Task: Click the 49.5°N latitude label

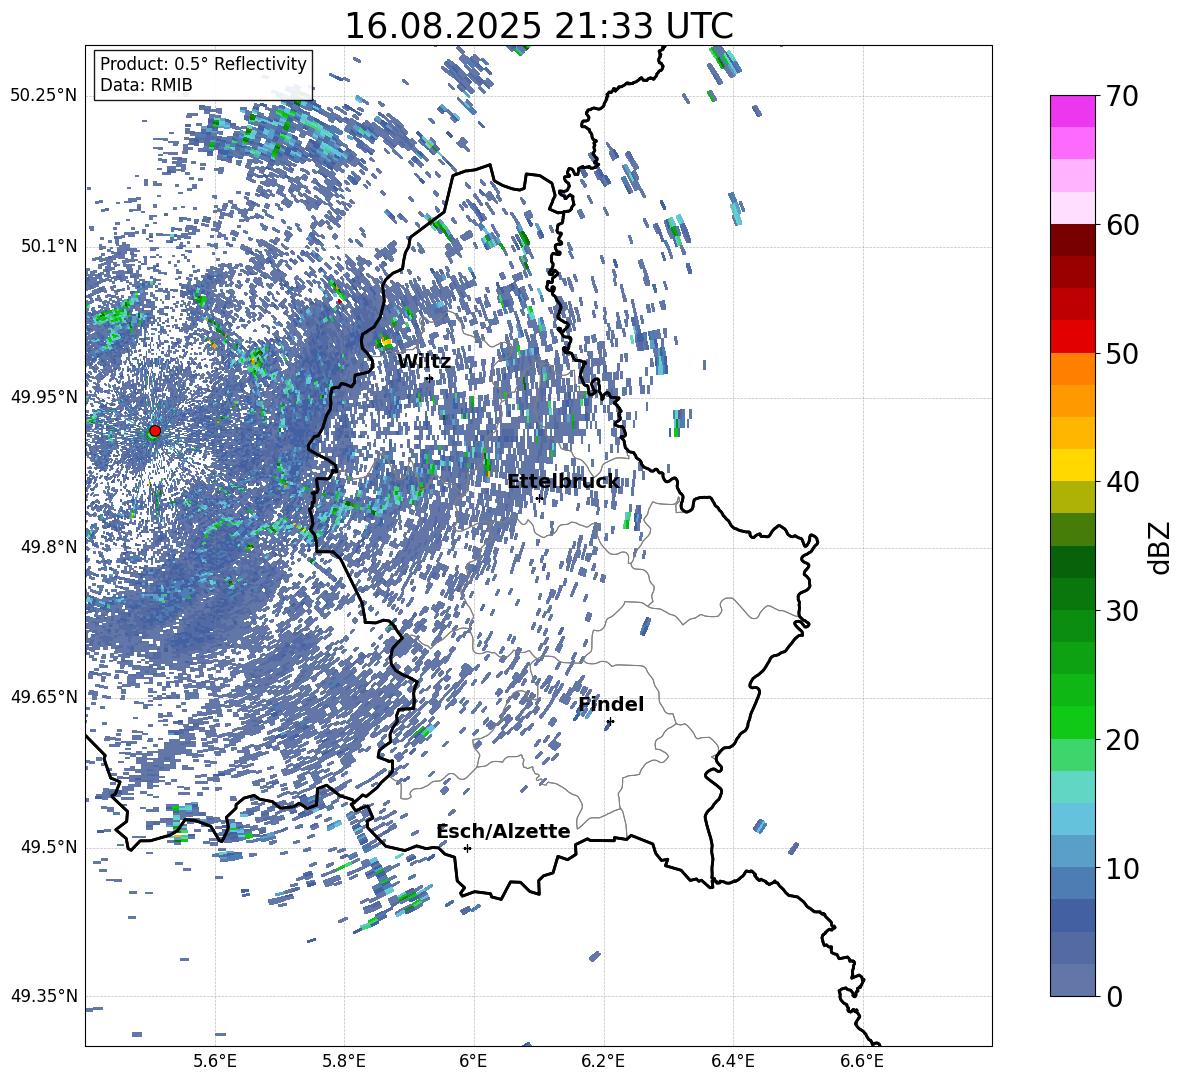Action: 49,847
